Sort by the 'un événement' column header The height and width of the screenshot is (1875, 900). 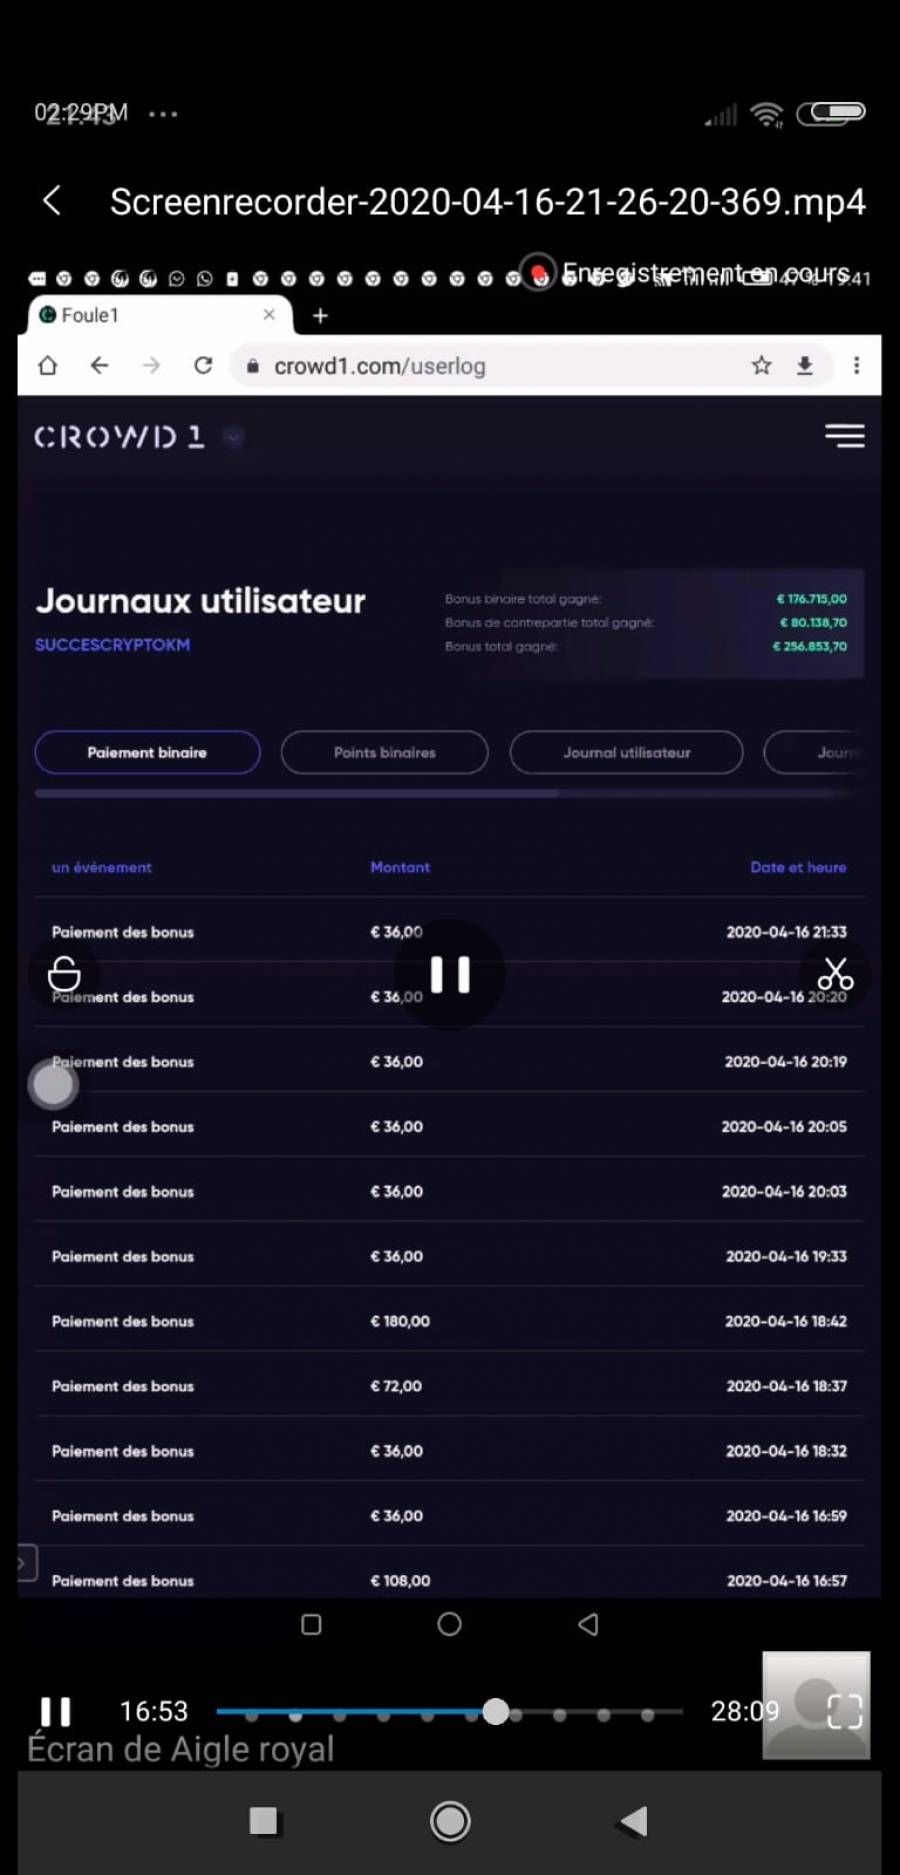coord(102,867)
